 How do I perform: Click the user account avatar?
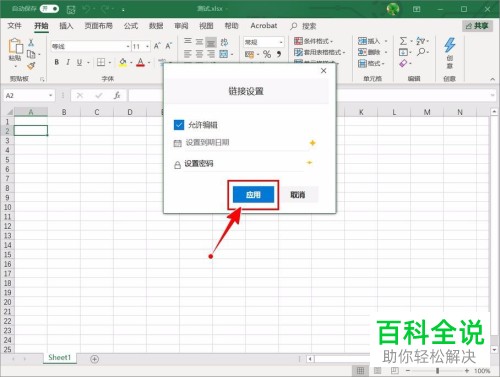click(x=393, y=9)
